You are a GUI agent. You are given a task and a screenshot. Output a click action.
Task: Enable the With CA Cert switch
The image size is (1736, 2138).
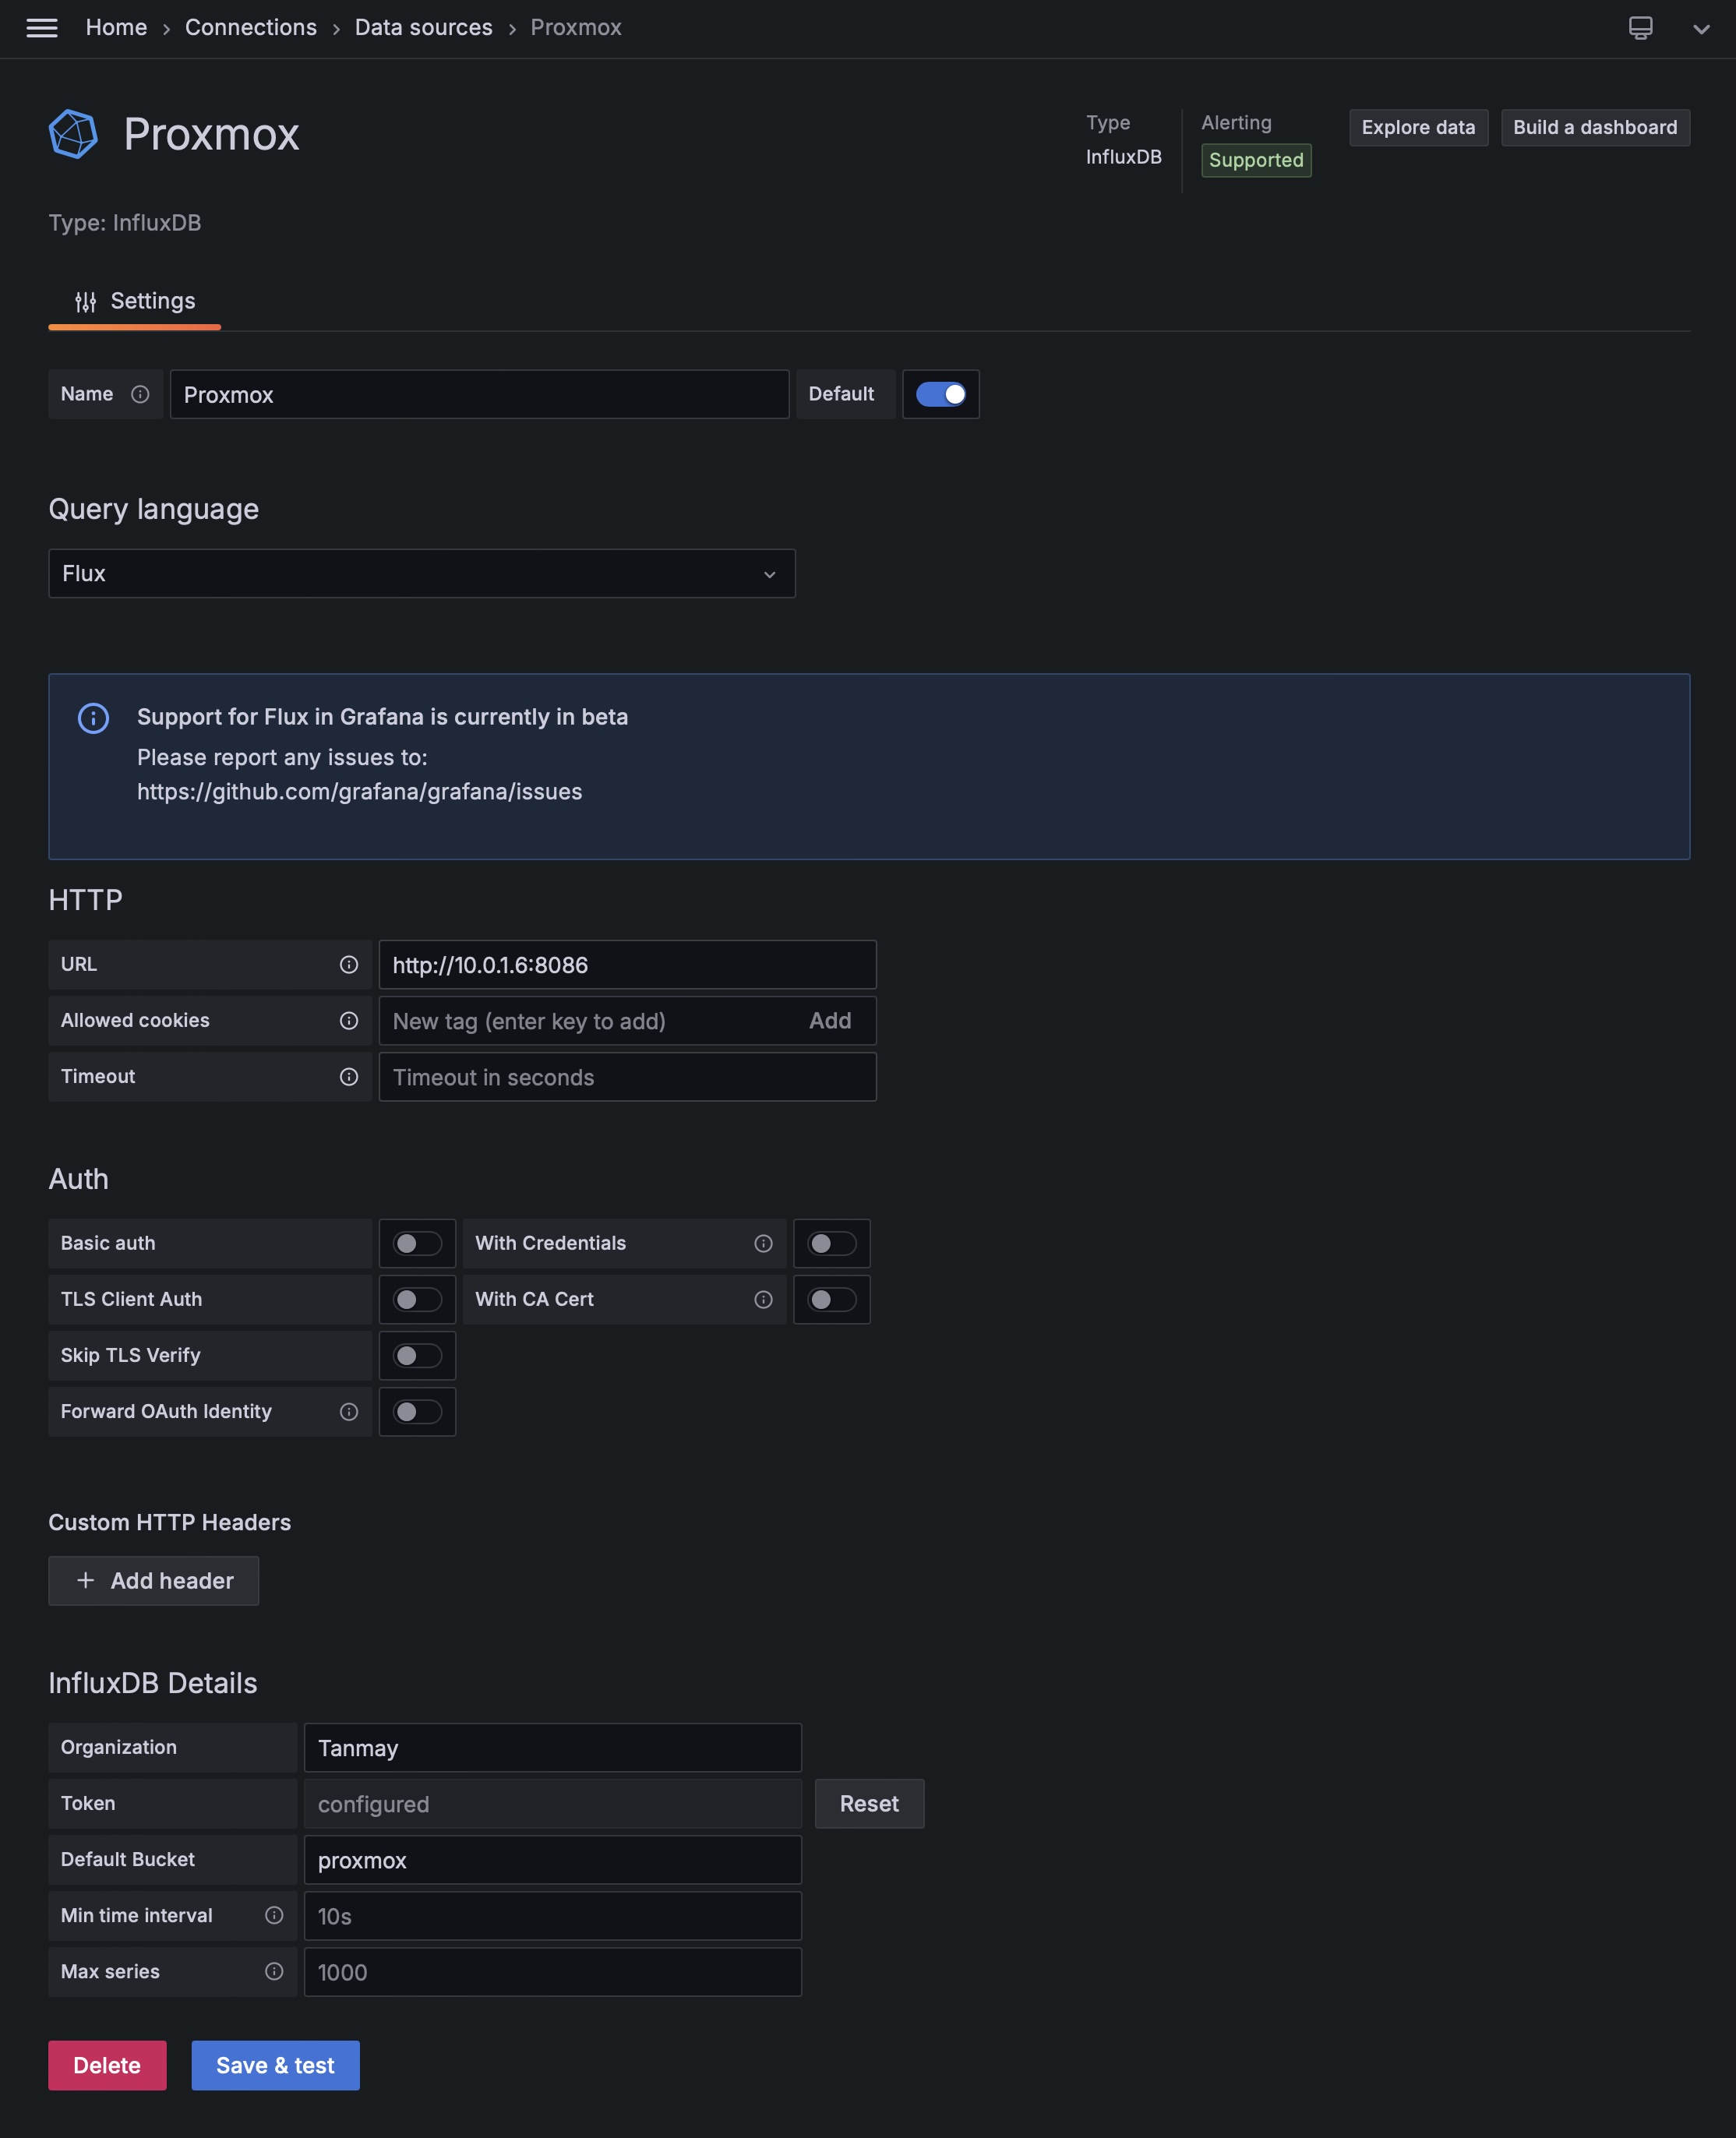point(831,1299)
